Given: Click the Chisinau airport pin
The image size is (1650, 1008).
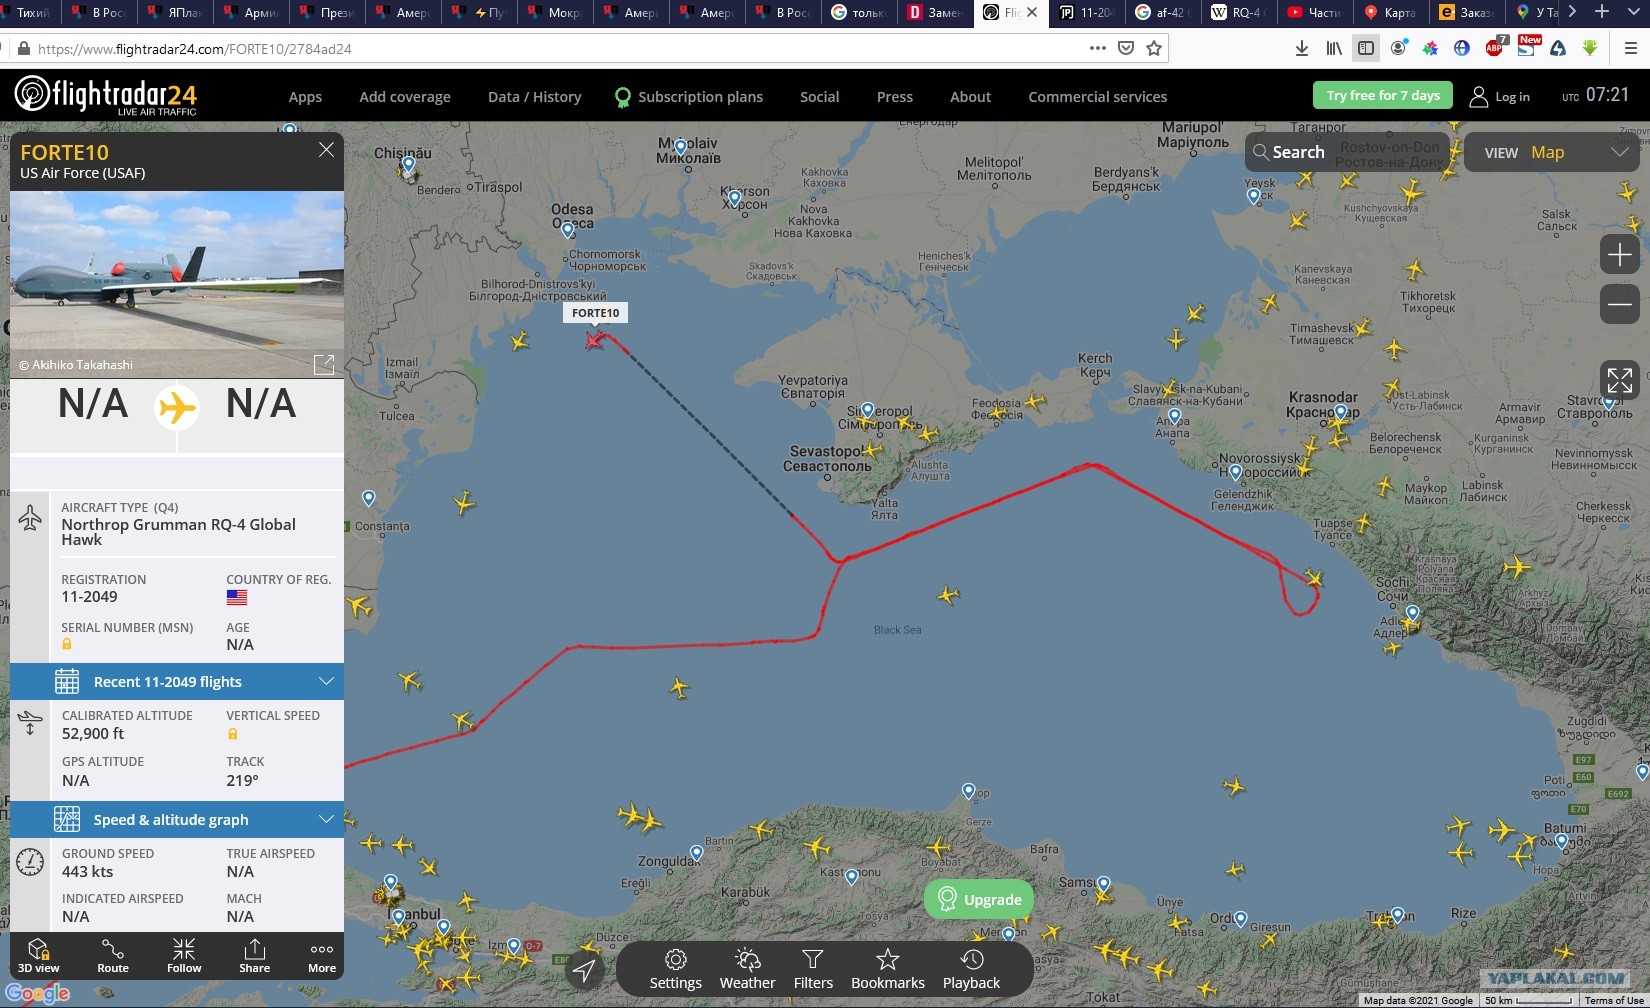Looking at the screenshot, I should coord(408,164).
